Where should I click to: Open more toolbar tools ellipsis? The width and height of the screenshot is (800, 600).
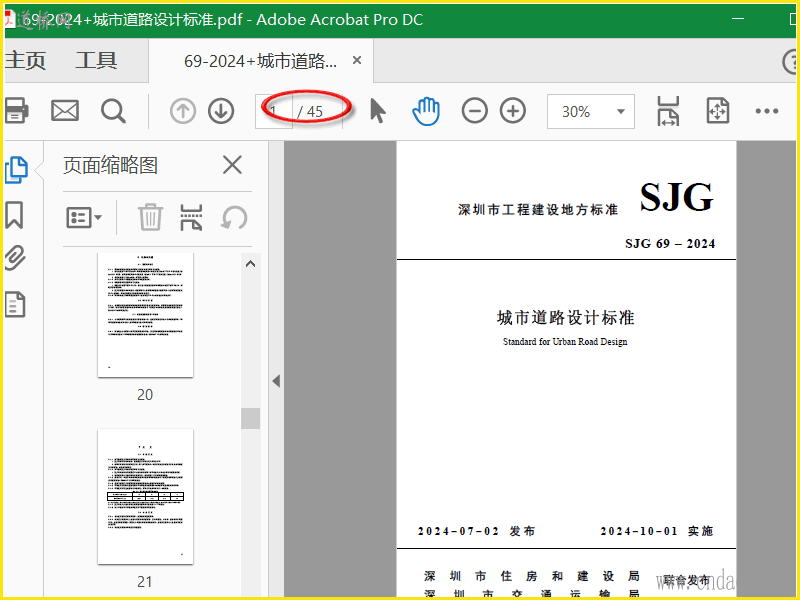click(x=767, y=111)
